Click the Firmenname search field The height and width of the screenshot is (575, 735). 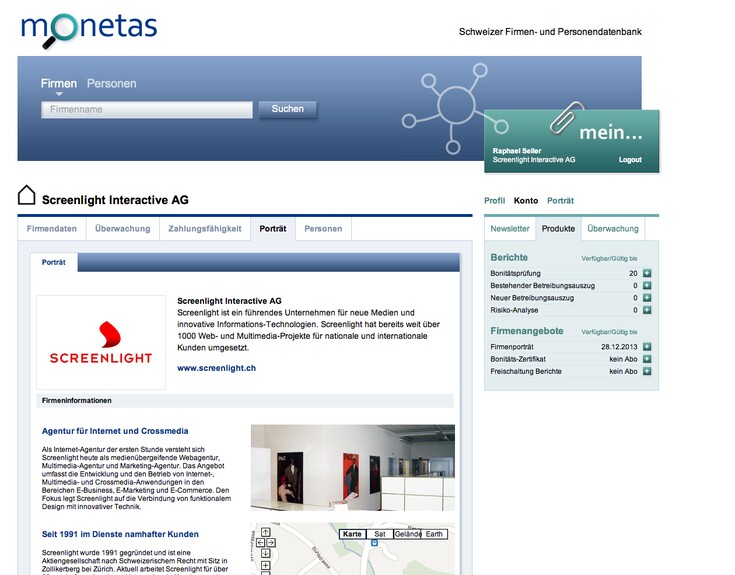tap(146, 110)
